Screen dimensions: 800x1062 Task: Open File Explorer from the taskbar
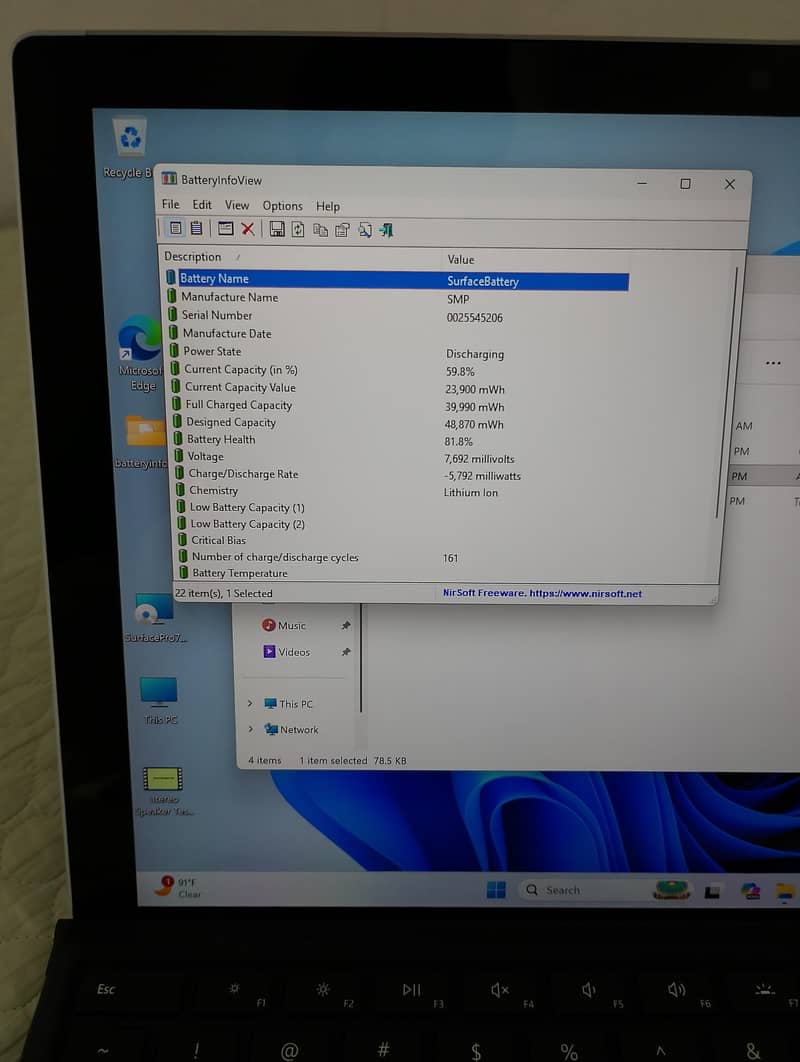pyautogui.click(x=786, y=893)
